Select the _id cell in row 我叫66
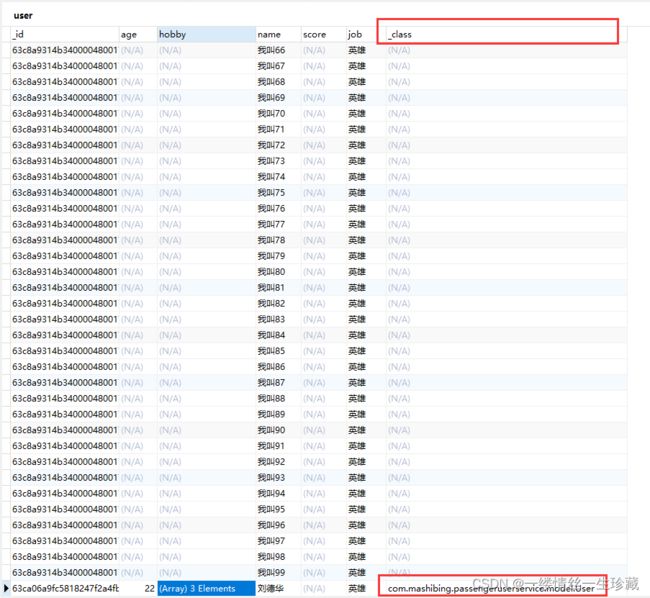Screen dimensions: 650x598 [x=65, y=50]
